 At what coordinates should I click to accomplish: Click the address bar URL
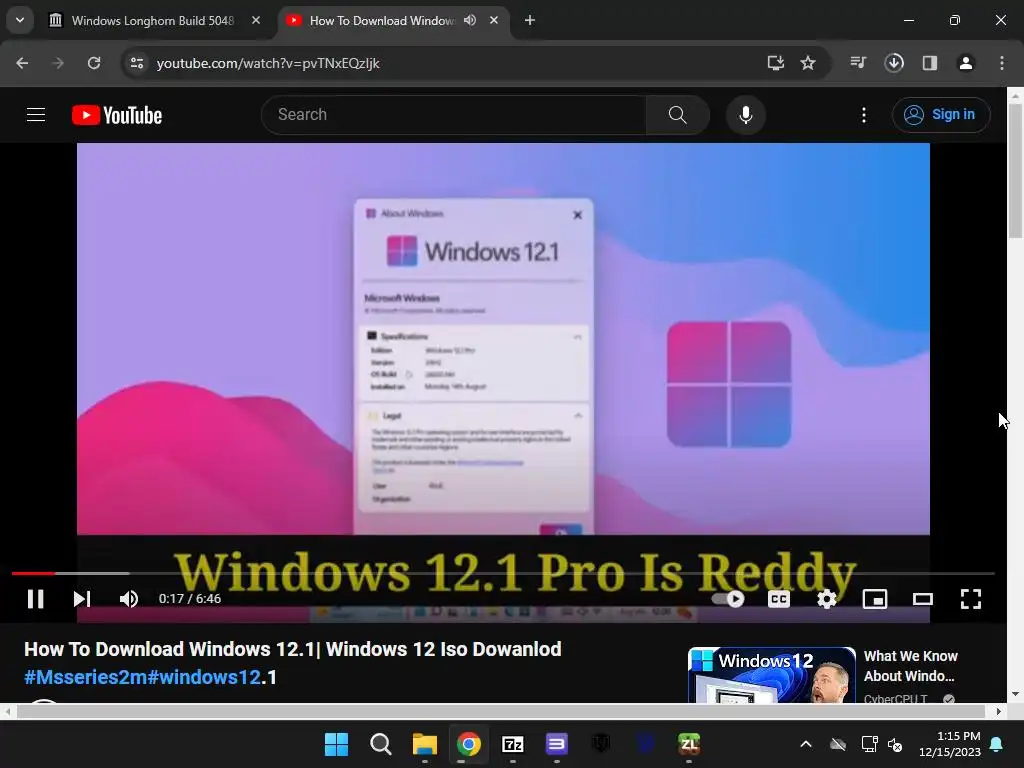[x=268, y=63]
